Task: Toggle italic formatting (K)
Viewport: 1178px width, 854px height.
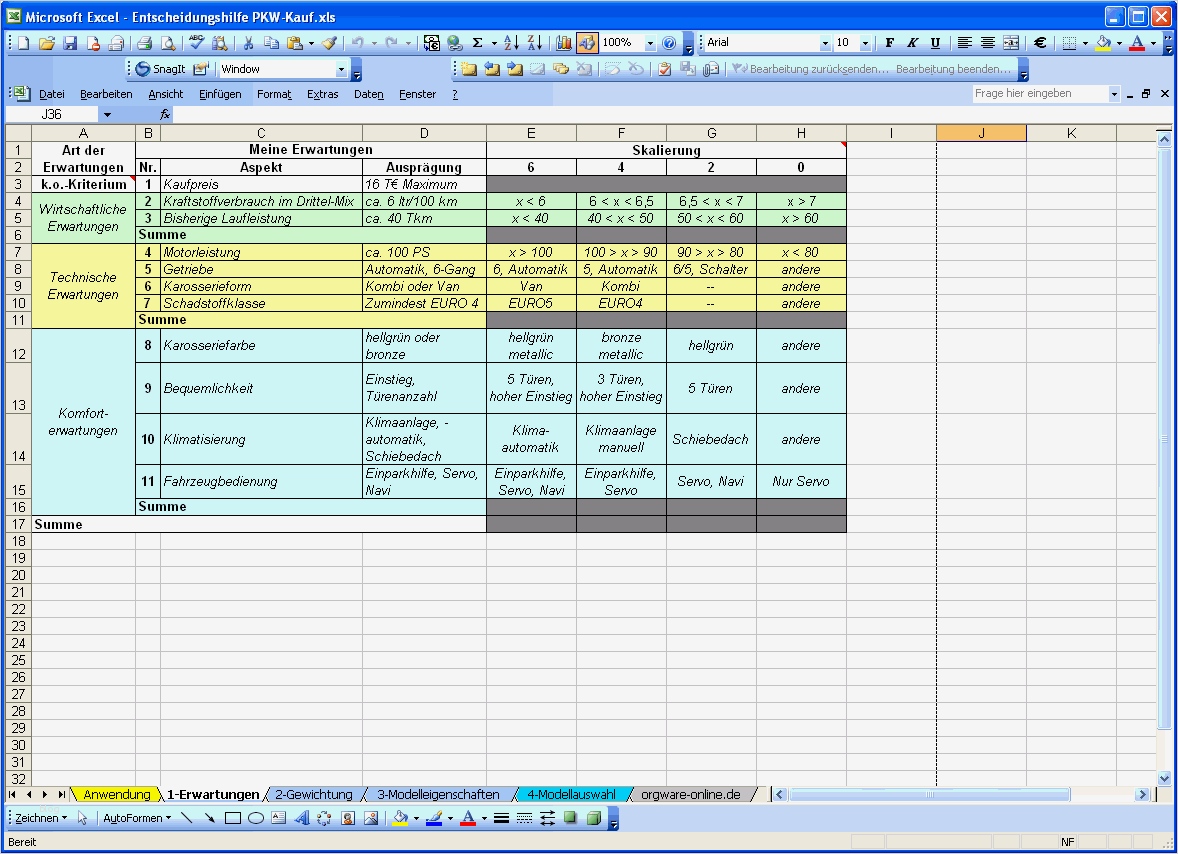Action: [912, 43]
